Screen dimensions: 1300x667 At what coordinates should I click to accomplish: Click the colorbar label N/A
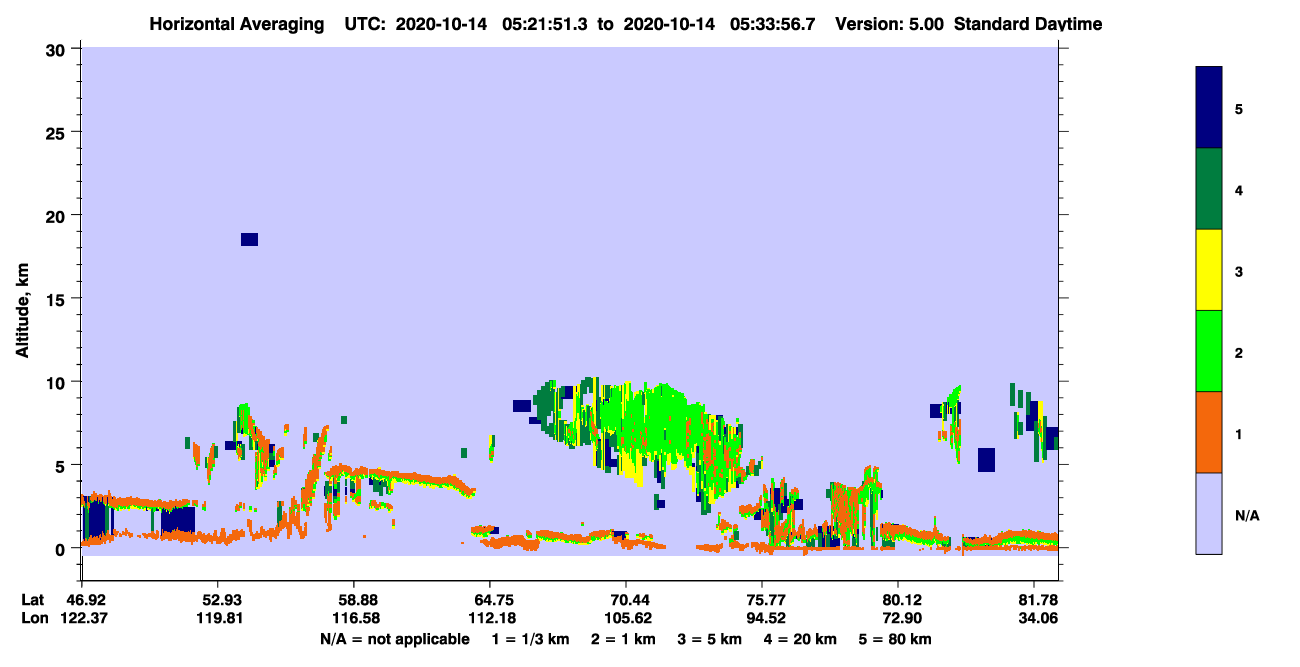coord(1246,515)
